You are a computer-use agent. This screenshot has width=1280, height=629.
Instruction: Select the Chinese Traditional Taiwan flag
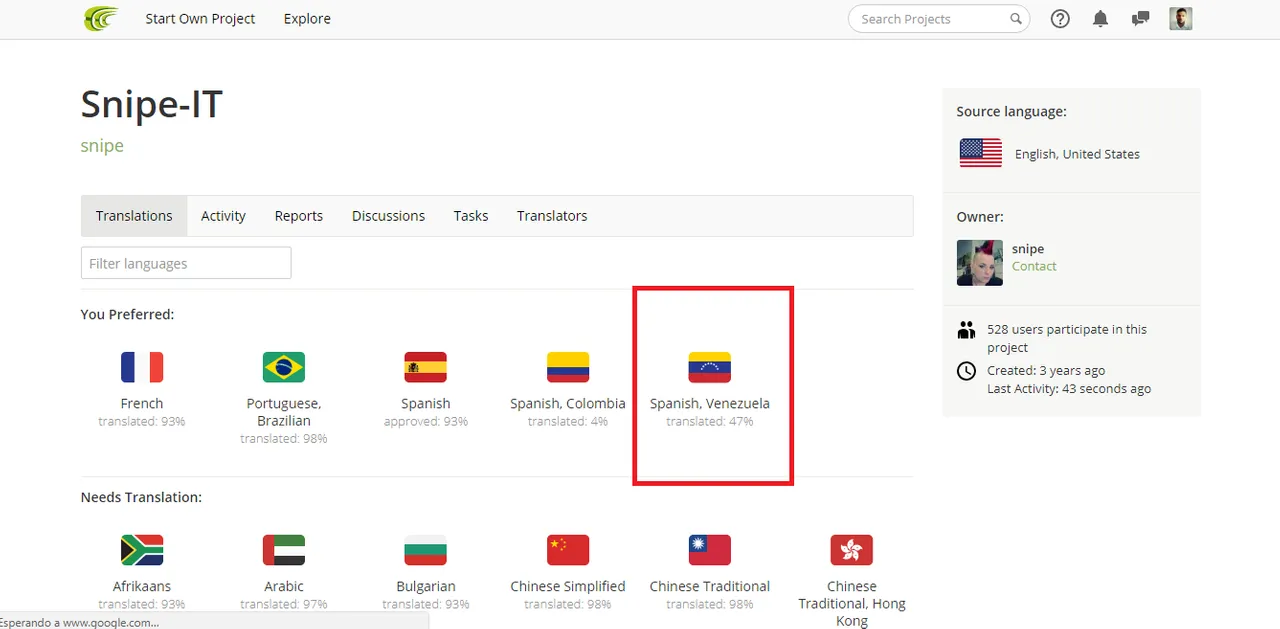coord(710,550)
